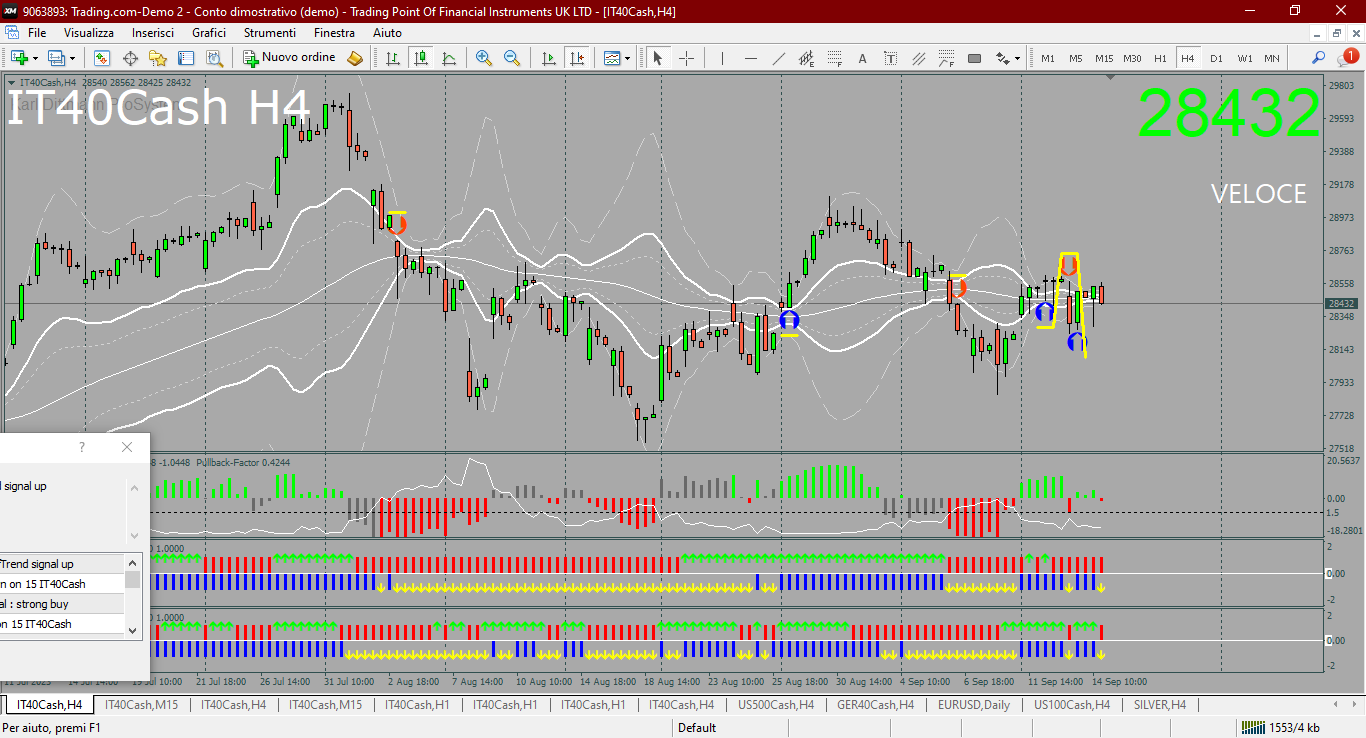Open the indicators list icon
This screenshot has height=738, width=1366.
pos(612,58)
